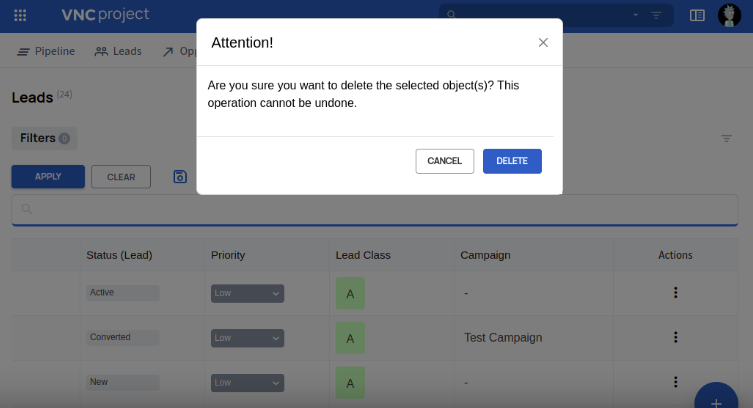This screenshot has width=753, height=408.
Task: Expand Priority dropdown for New lead
Action: click(x=247, y=382)
